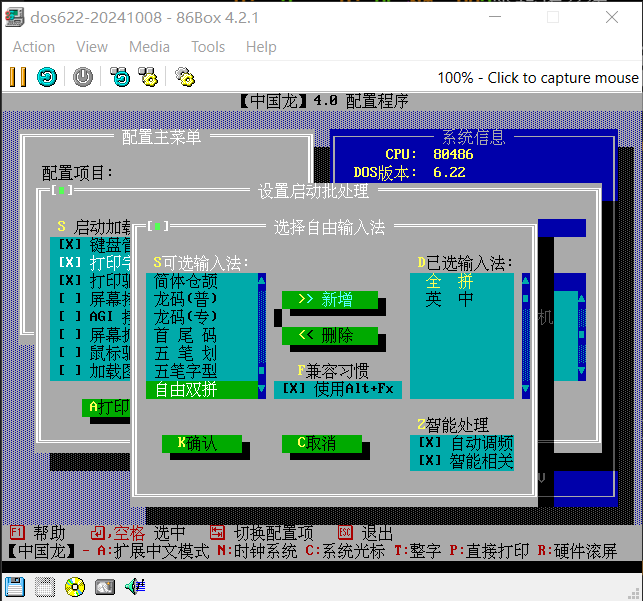Viewport: 643px width, 601px height.
Task: Click the CD-ROM drive status icon
Action: [x=75, y=586]
